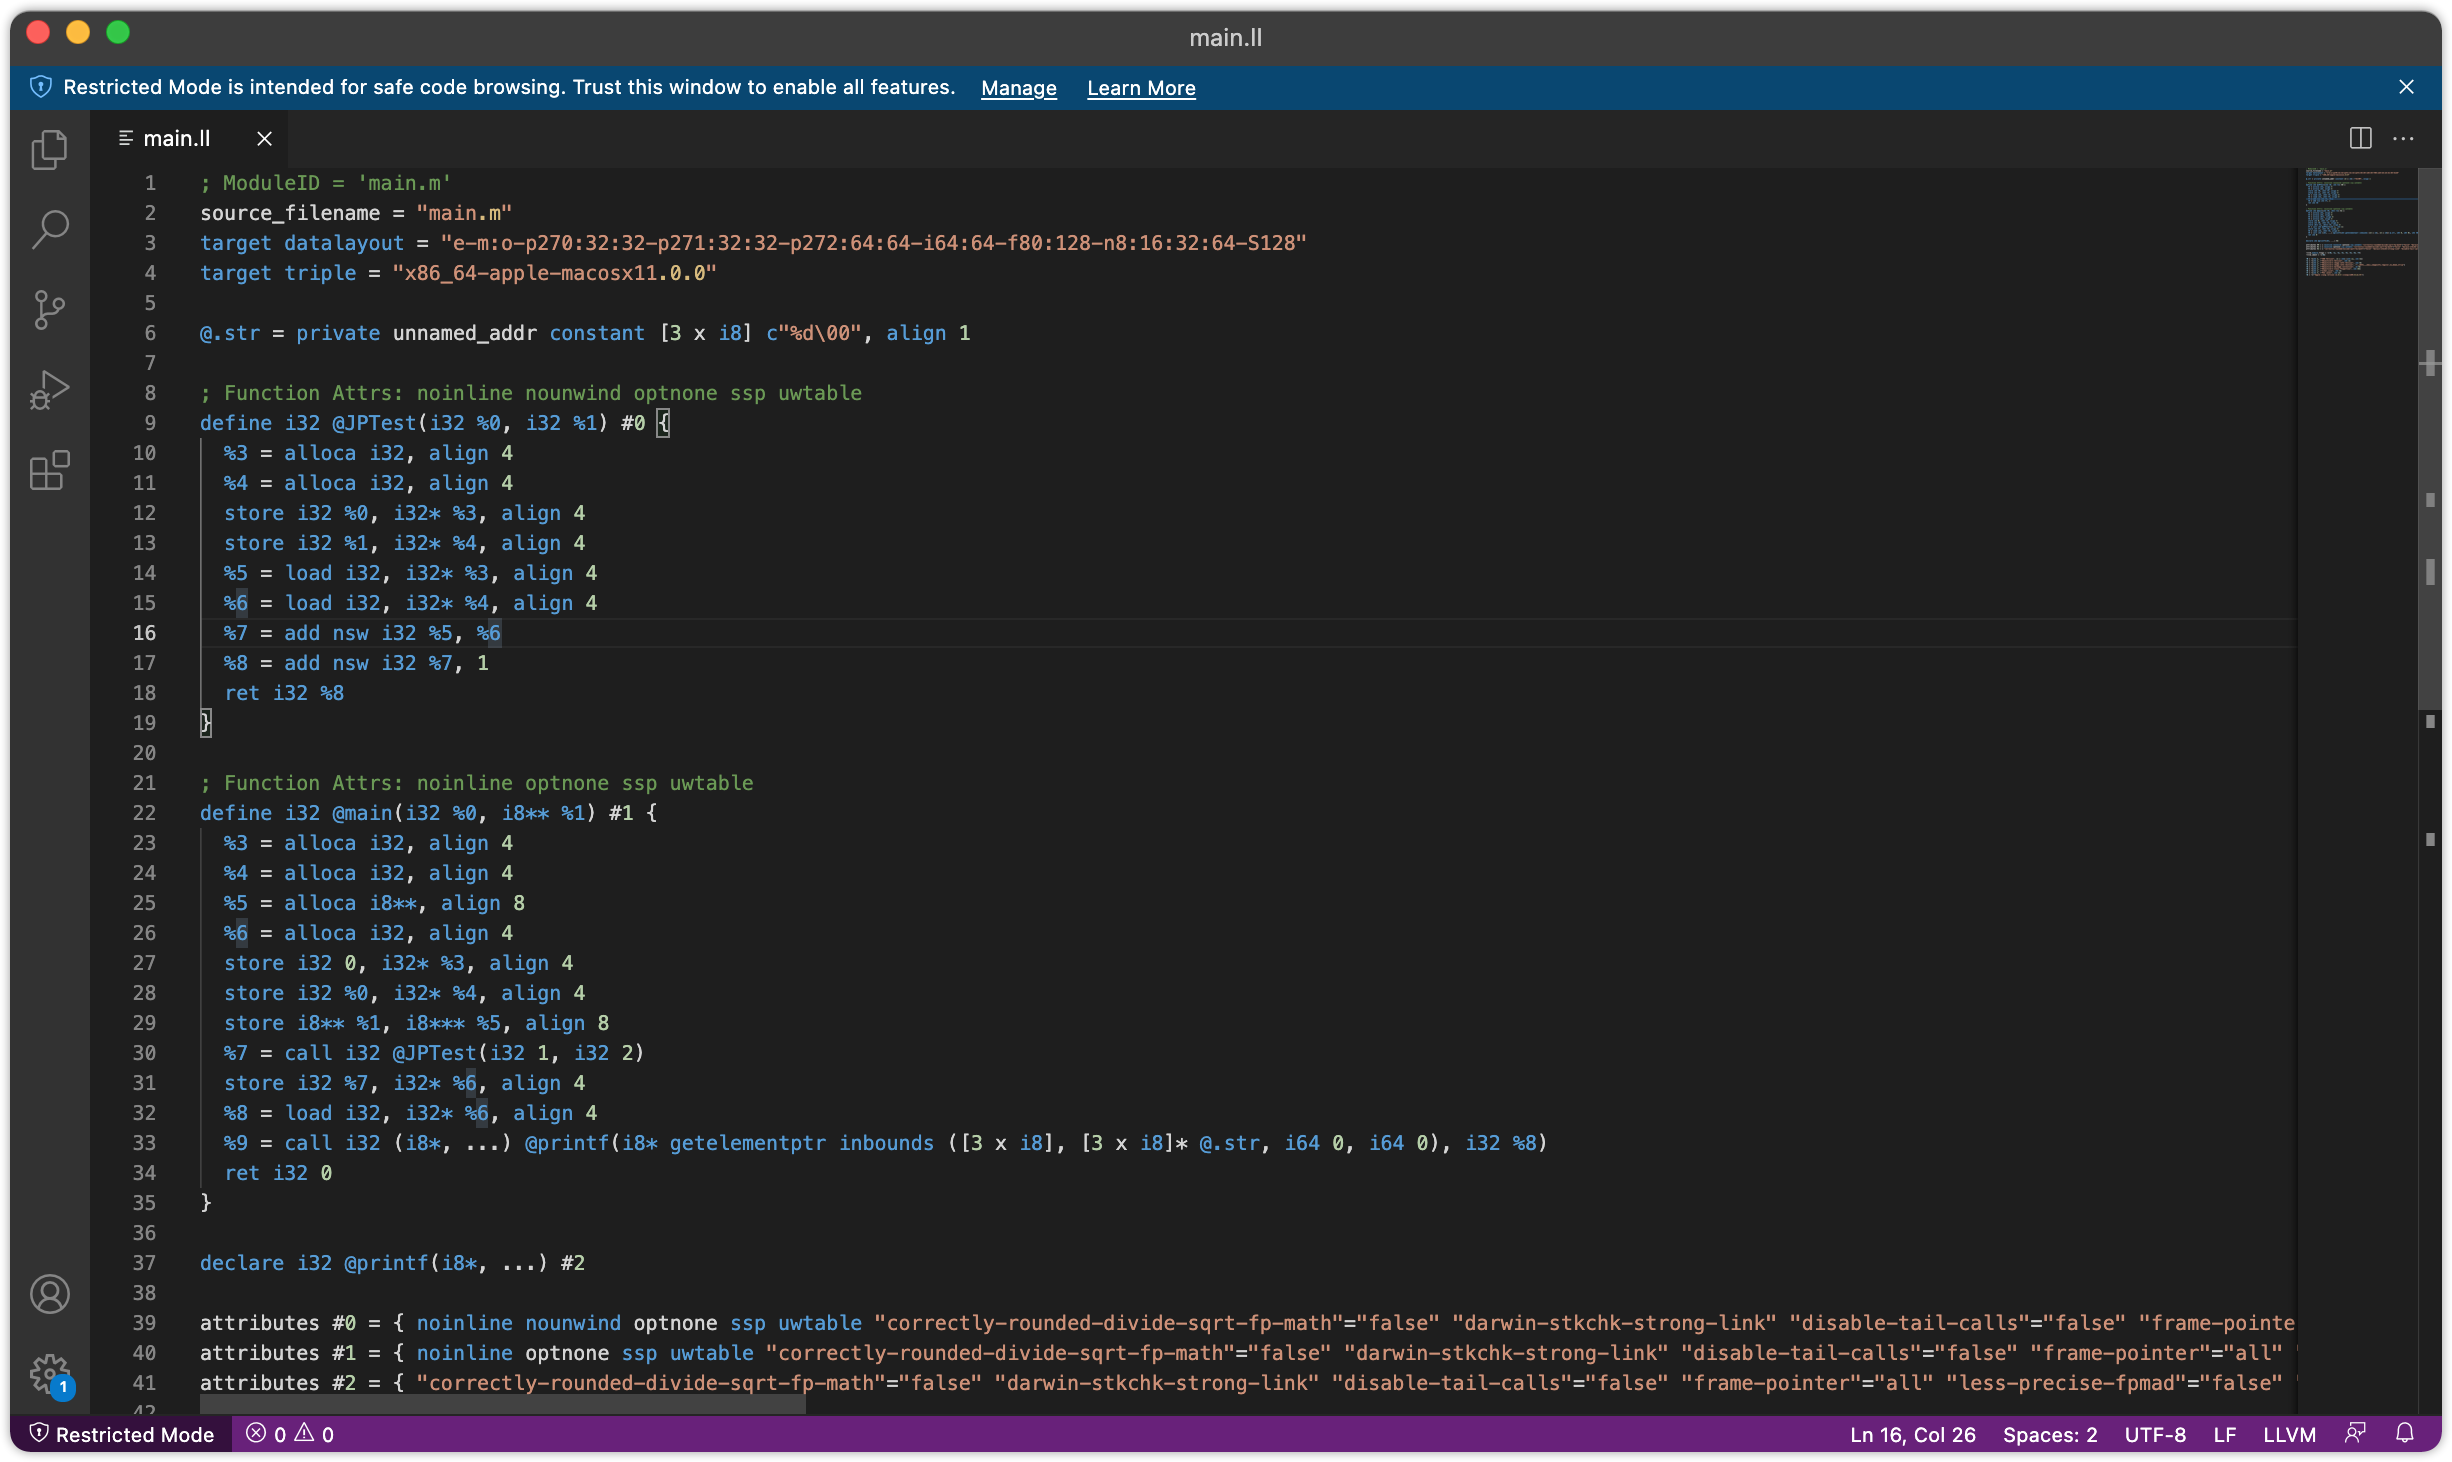Open the Extensions view icon
This screenshot has width=2452, height=1462.
tap(49, 470)
